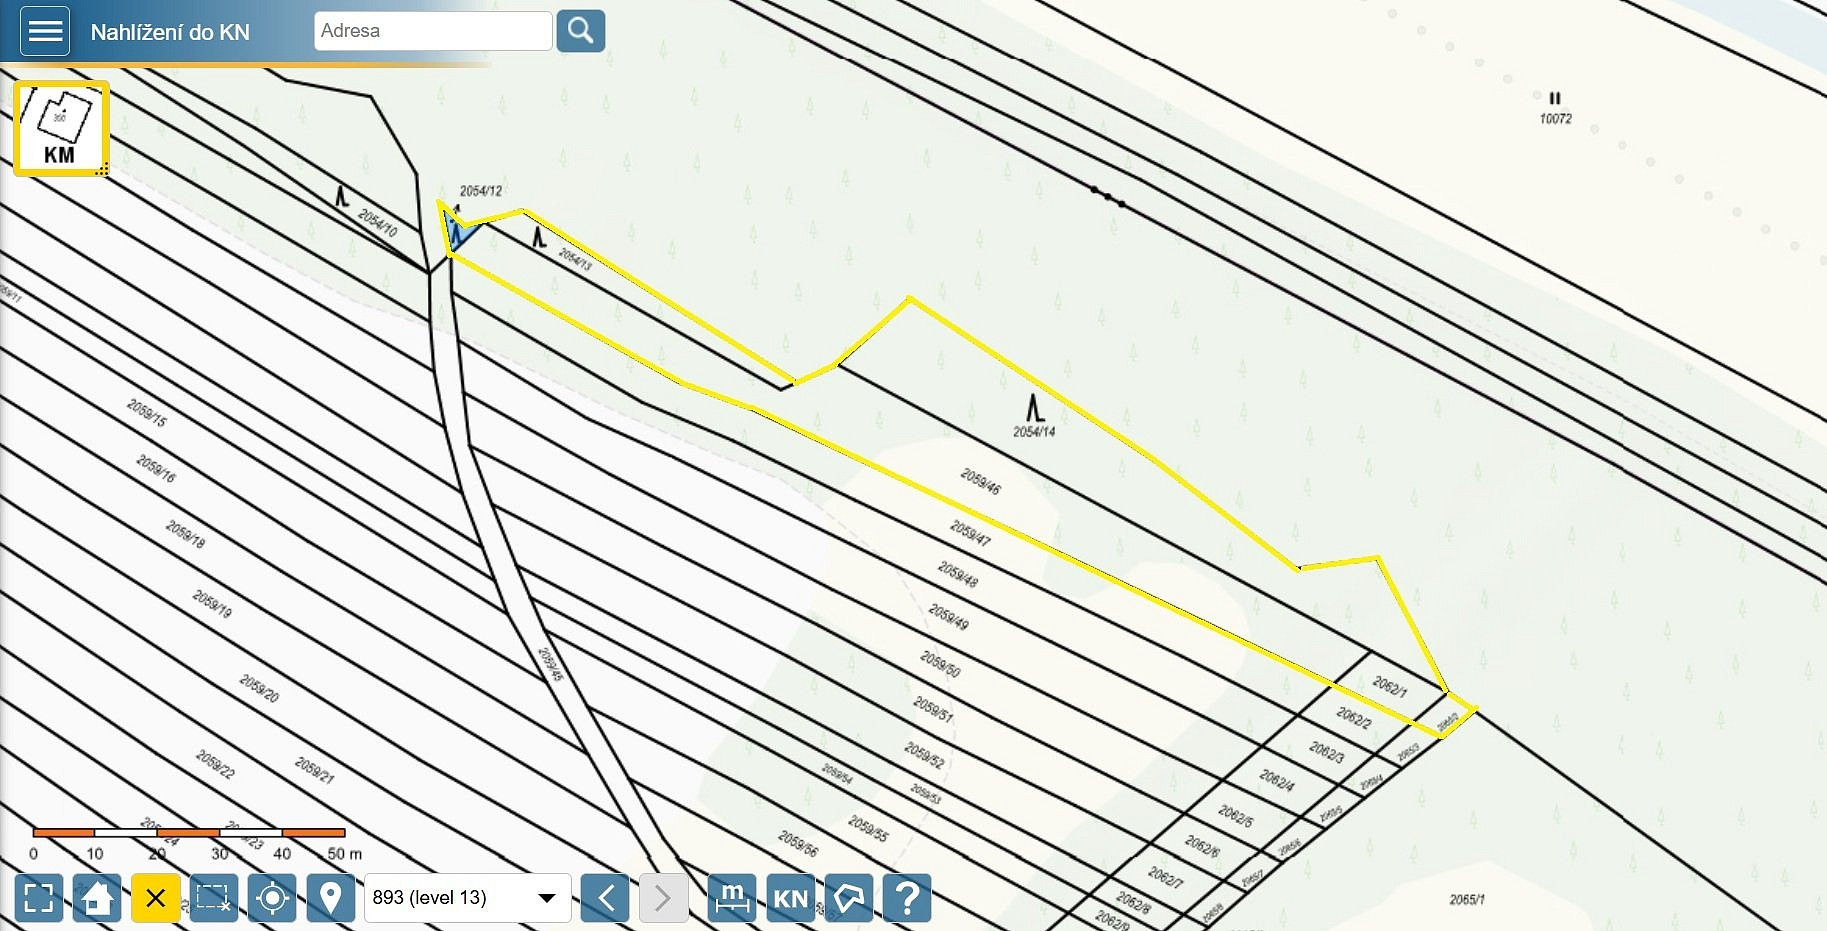1827x931 pixels.
Task: Select the distance measuring tool
Action: point(732,897)
